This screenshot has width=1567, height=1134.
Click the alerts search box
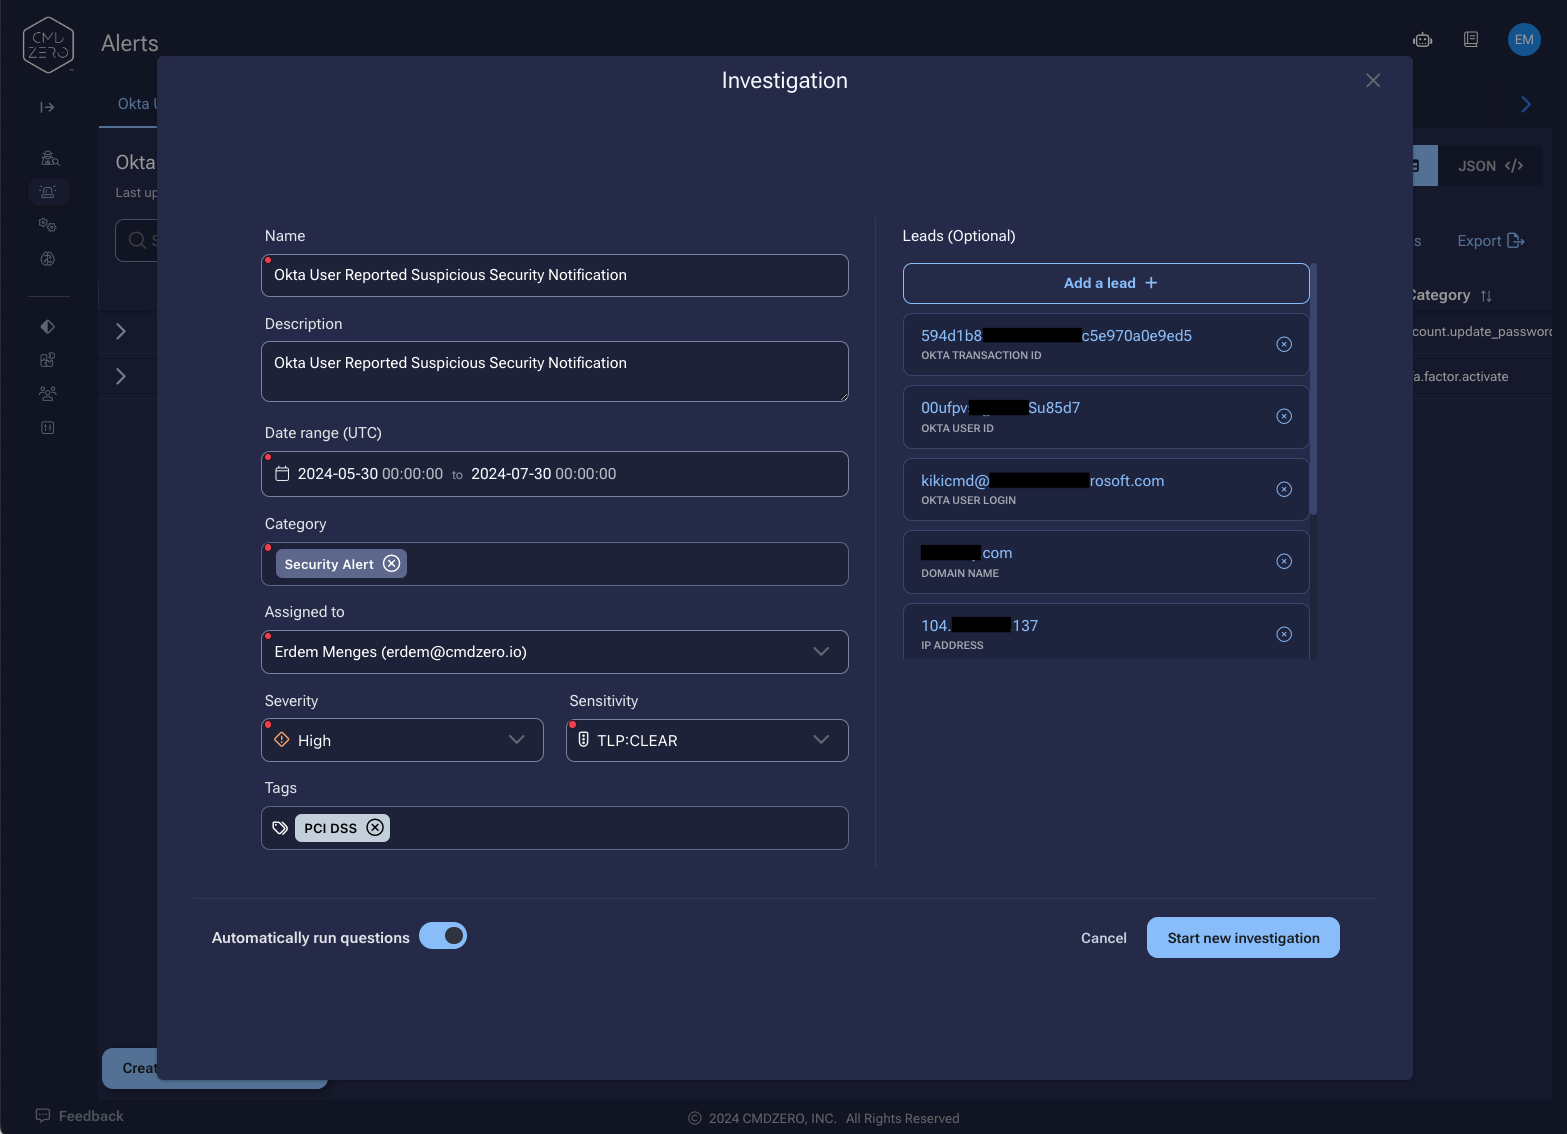point(137,240)
